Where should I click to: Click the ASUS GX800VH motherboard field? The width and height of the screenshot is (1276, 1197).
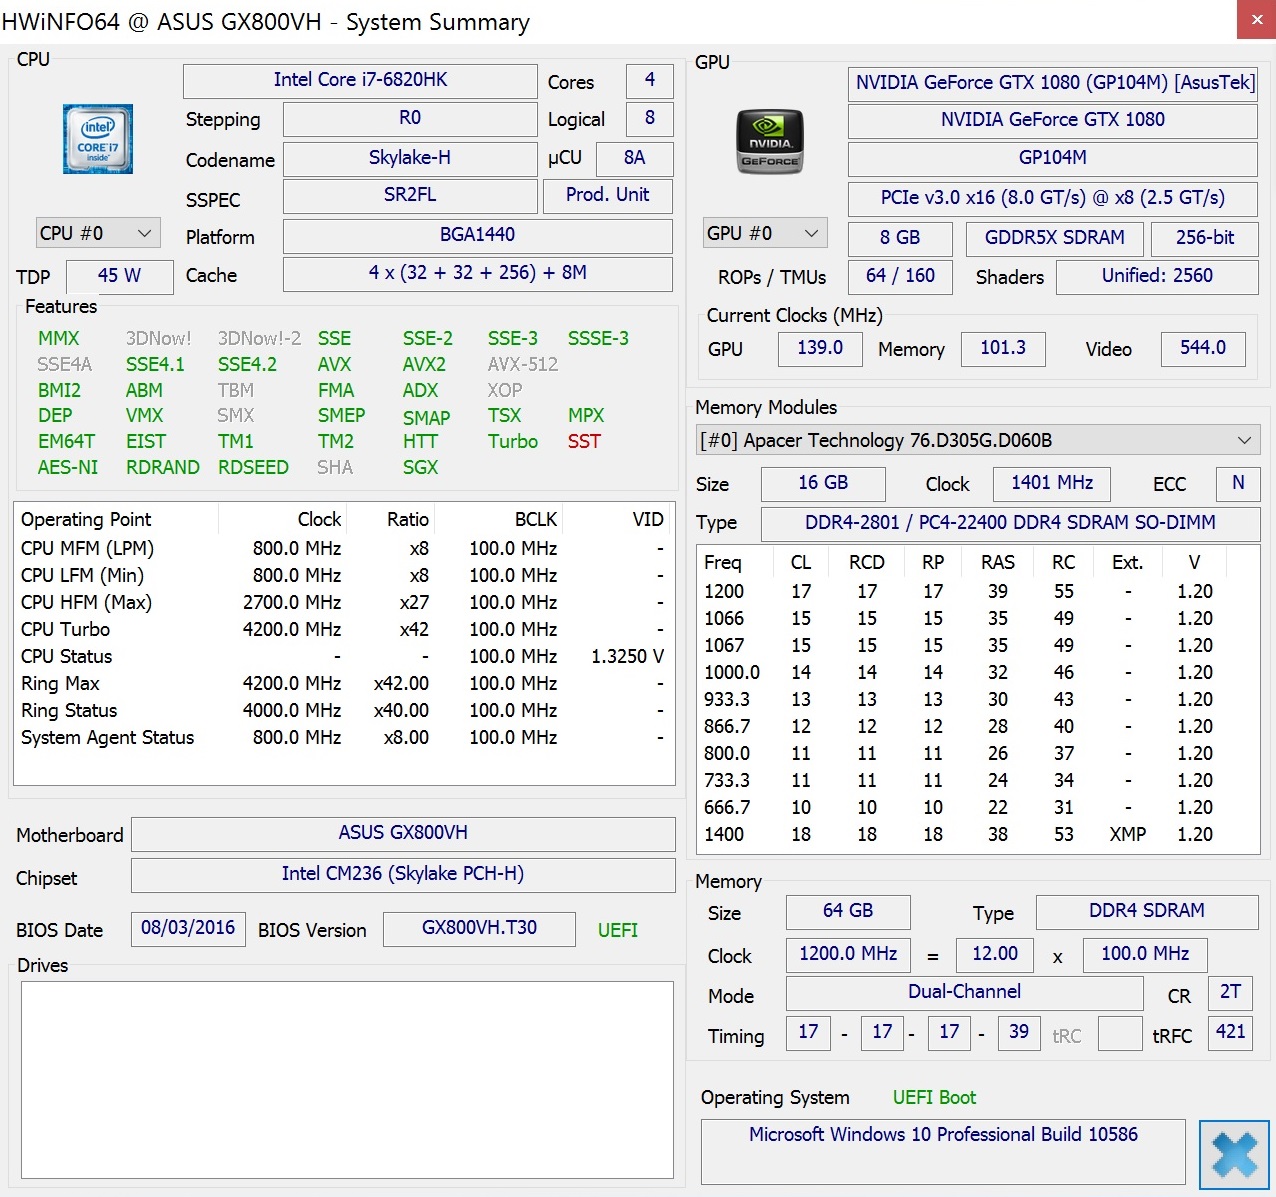coord(403,833)
